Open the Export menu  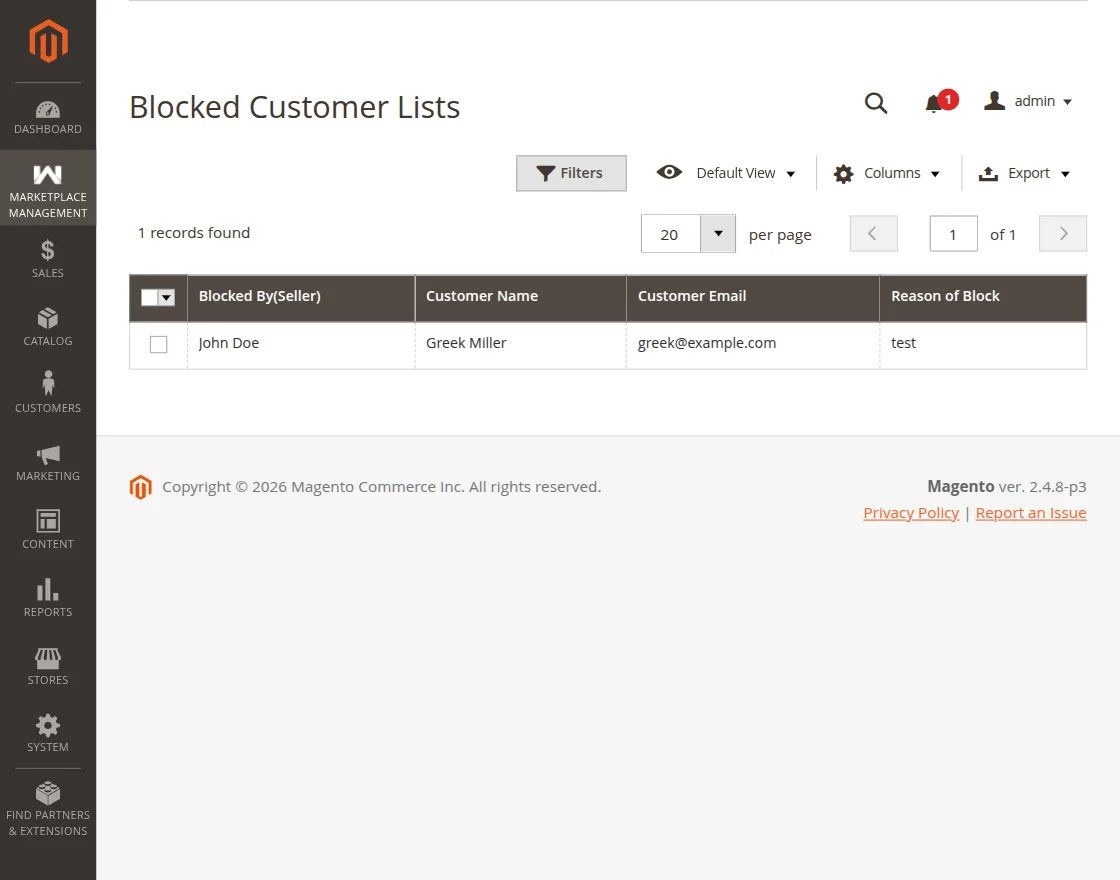pos(1024,172)
